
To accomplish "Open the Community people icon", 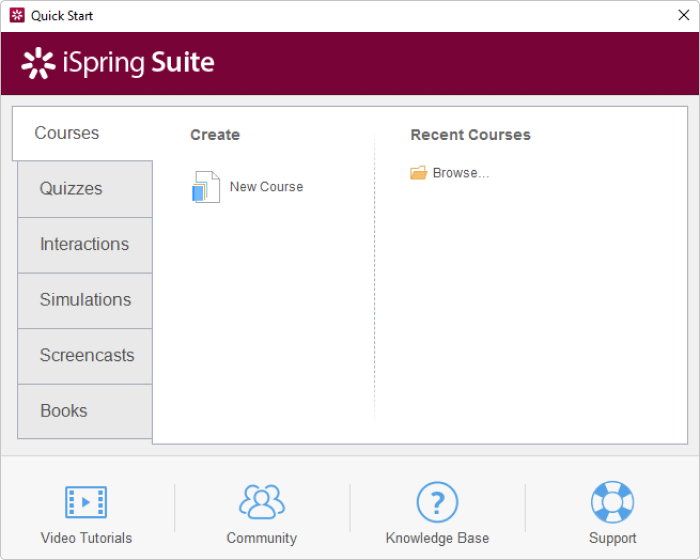I will 262,502.
